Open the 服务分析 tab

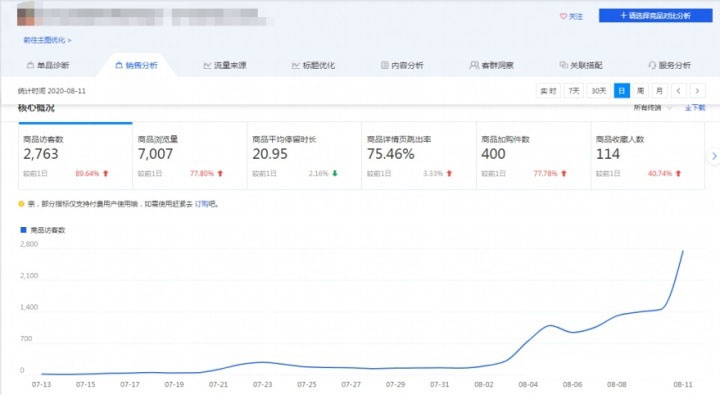pyautogui.click(x=669, y=65)
